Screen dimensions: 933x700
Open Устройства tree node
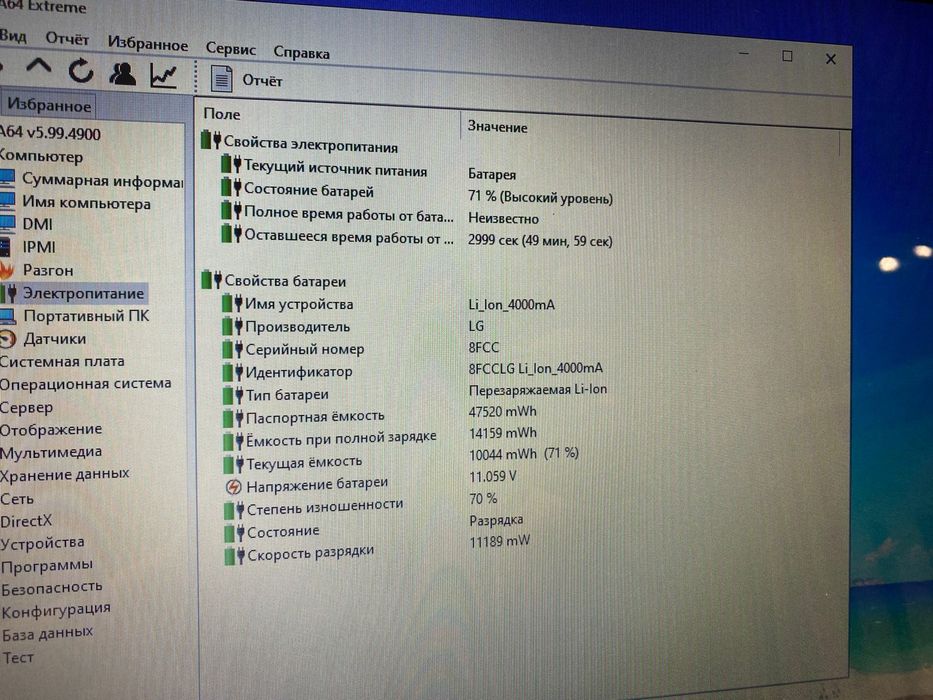pos(42,543)
